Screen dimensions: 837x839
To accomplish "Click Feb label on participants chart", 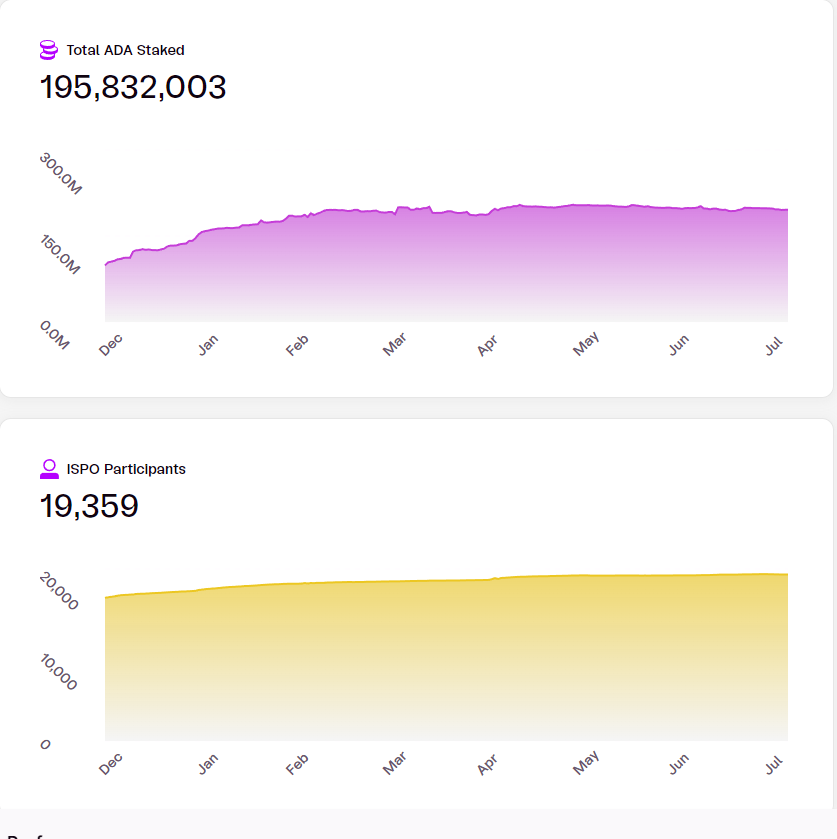I will tap(297, 765).
